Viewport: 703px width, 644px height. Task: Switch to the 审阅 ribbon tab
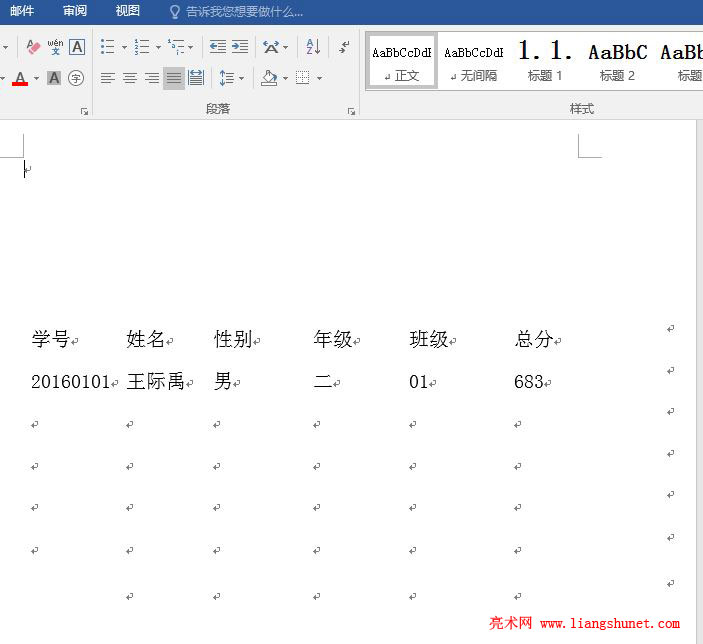pos(75,11)
